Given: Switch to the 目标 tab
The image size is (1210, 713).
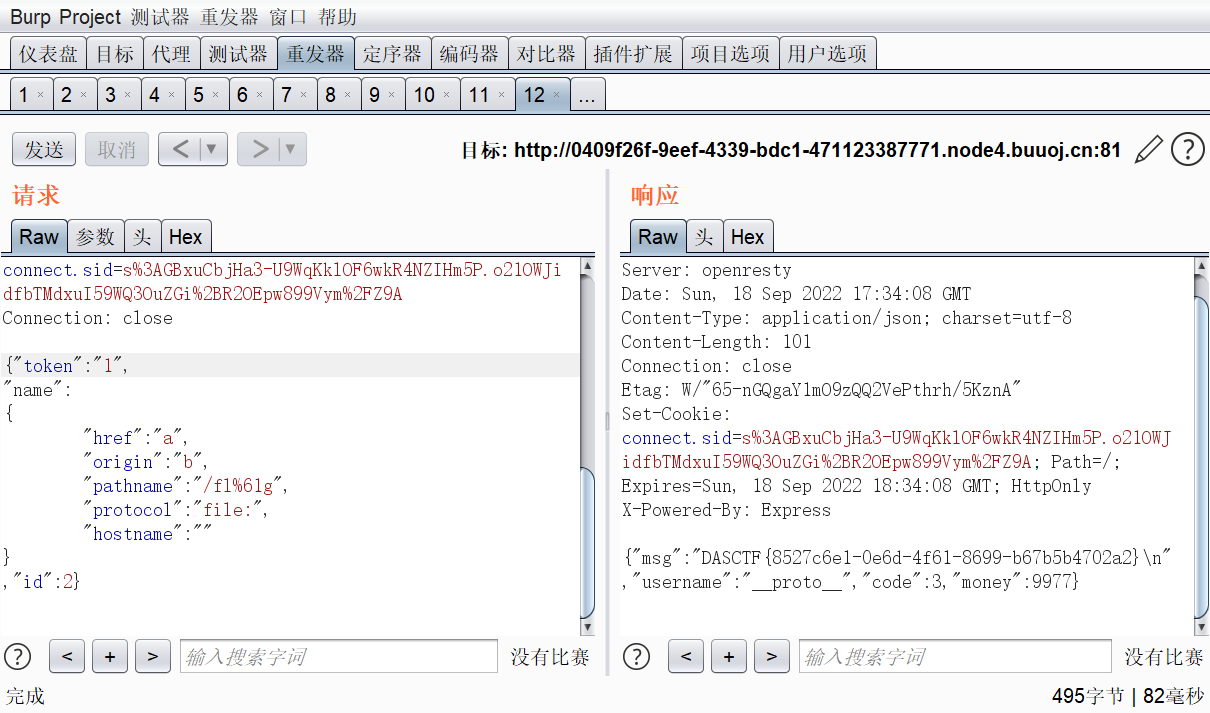Looking at the screenshot, I should (x=115, y=54).
